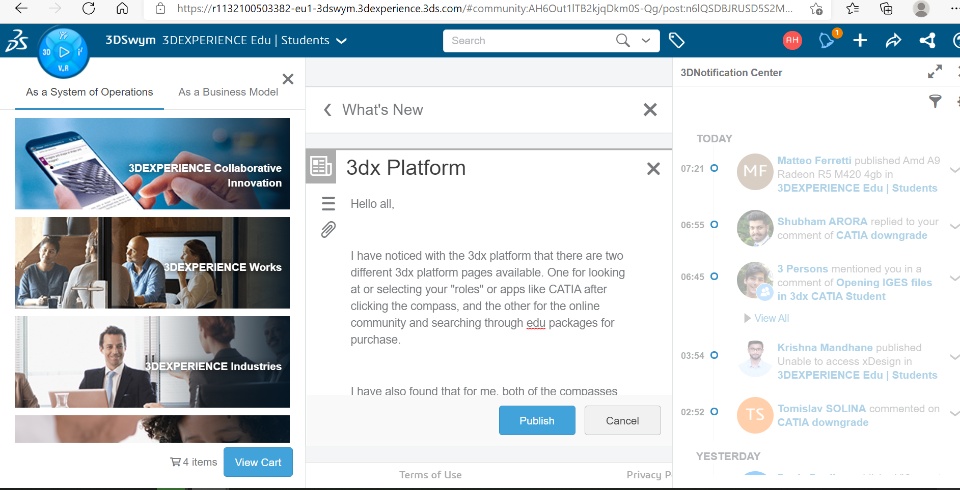The width and height of the screenshot is (960, 490).
Task: Click Matteo Ferretti MF avatar
Action: point(755,172)
